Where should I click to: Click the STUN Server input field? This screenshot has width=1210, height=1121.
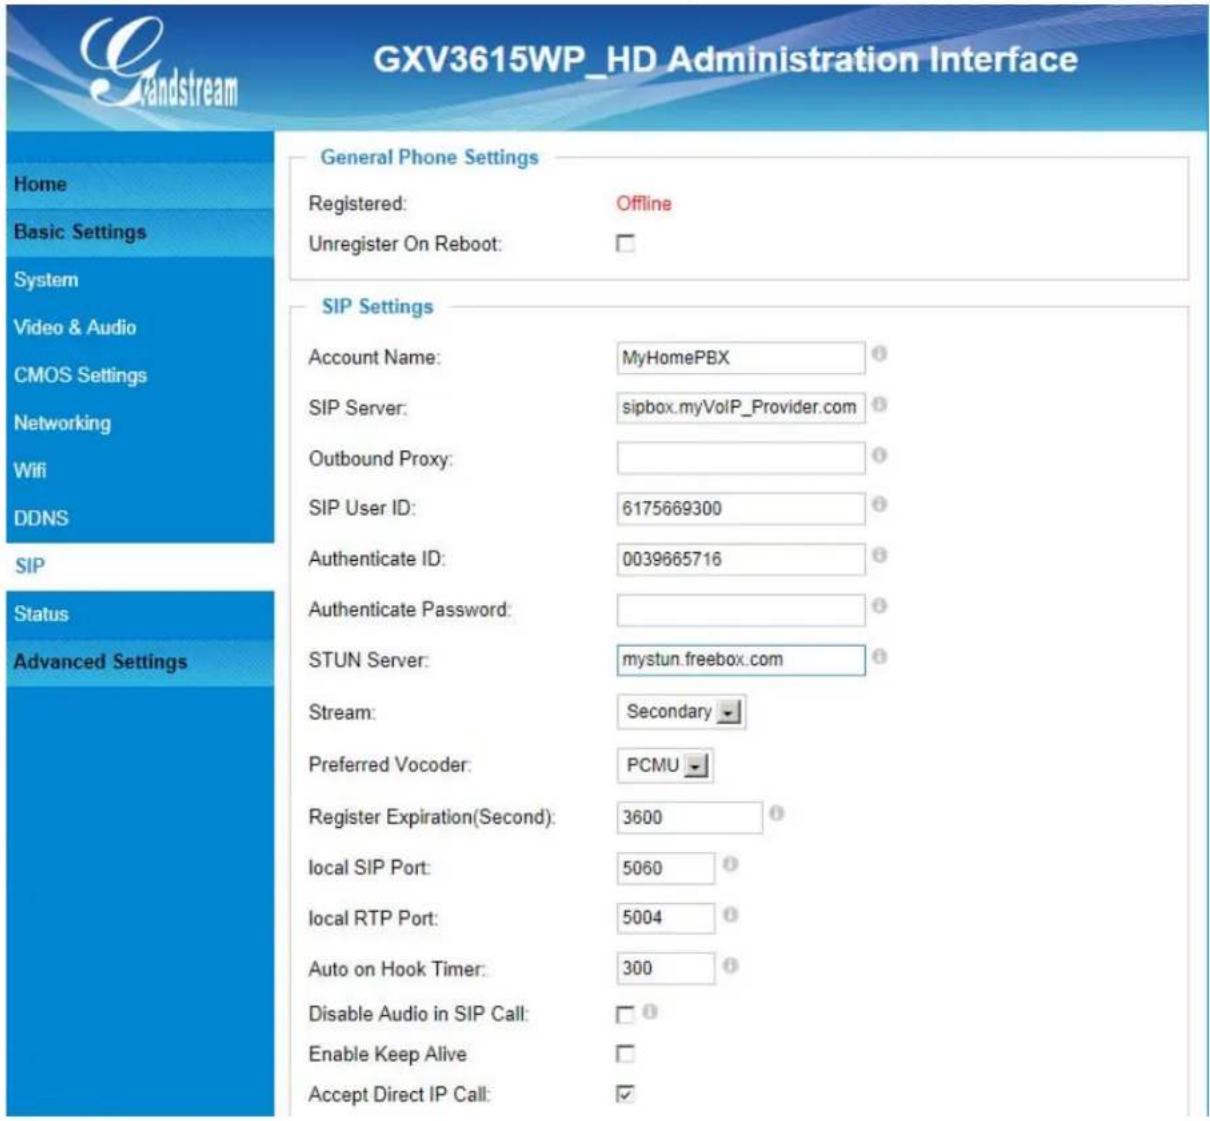tap(741, 660)
